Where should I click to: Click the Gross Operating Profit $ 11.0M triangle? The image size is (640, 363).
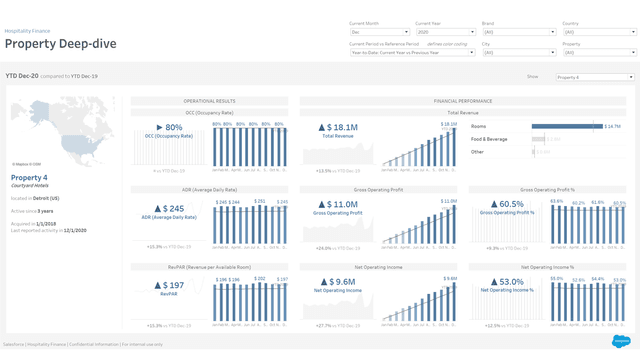[322, 204]
